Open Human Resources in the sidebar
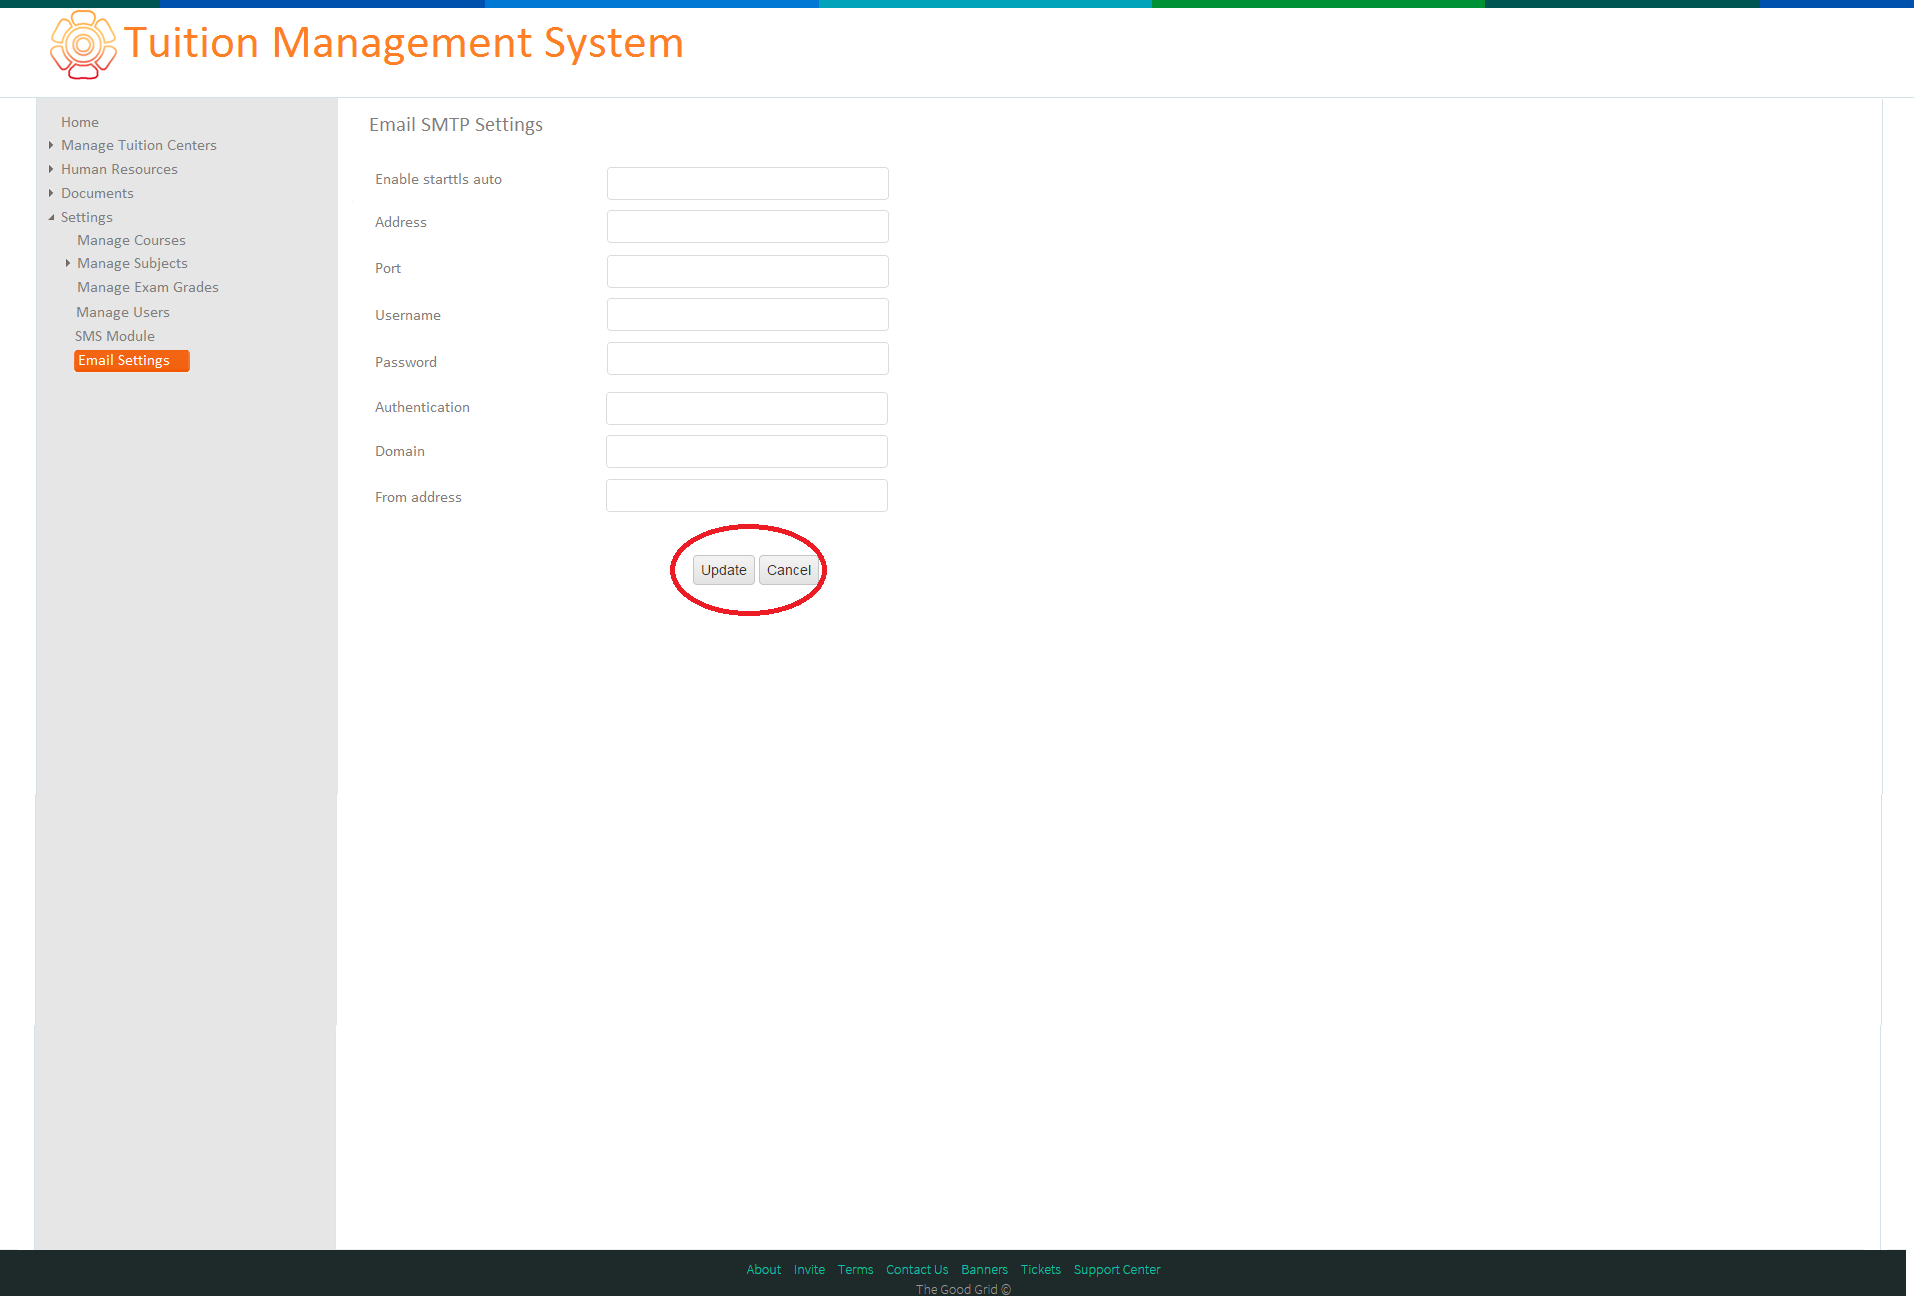The height and width of the screenshot is (1296, 1920). 119,169
